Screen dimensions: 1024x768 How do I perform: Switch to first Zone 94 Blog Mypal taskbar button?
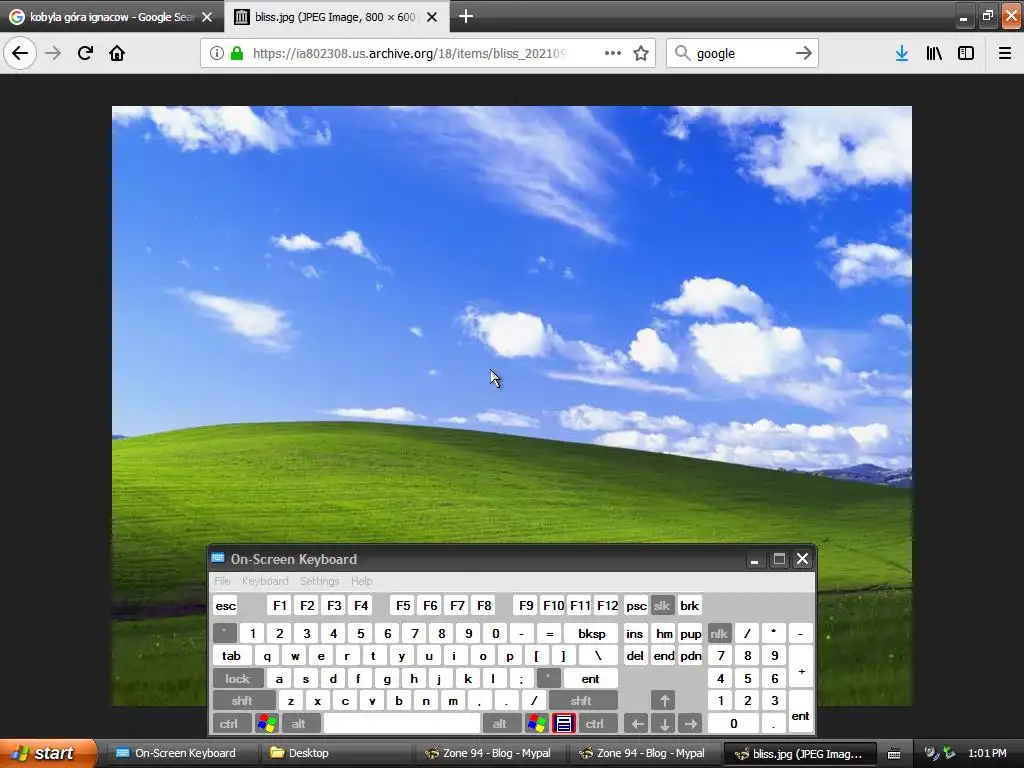pyautogui.click(x=491, y=753)
